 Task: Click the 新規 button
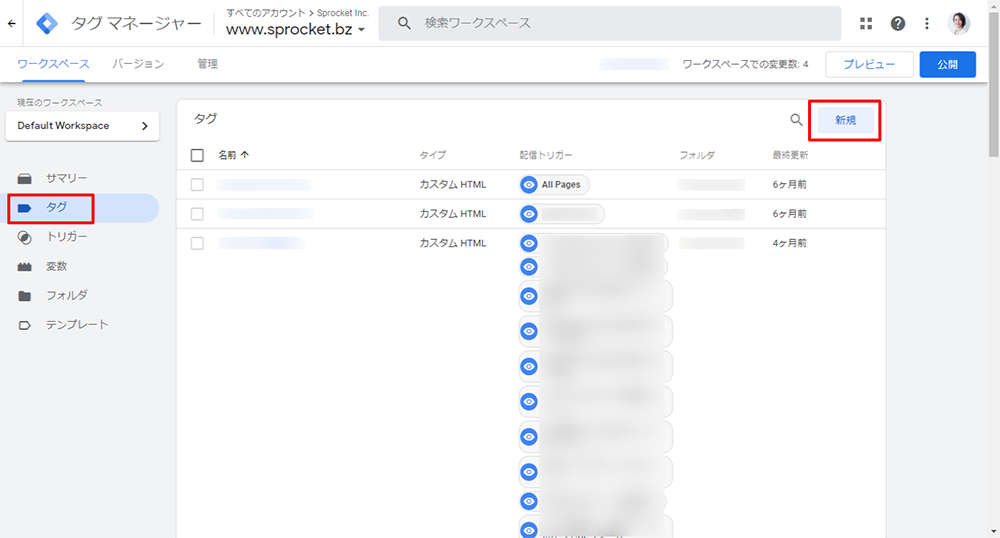pos(845,120)
